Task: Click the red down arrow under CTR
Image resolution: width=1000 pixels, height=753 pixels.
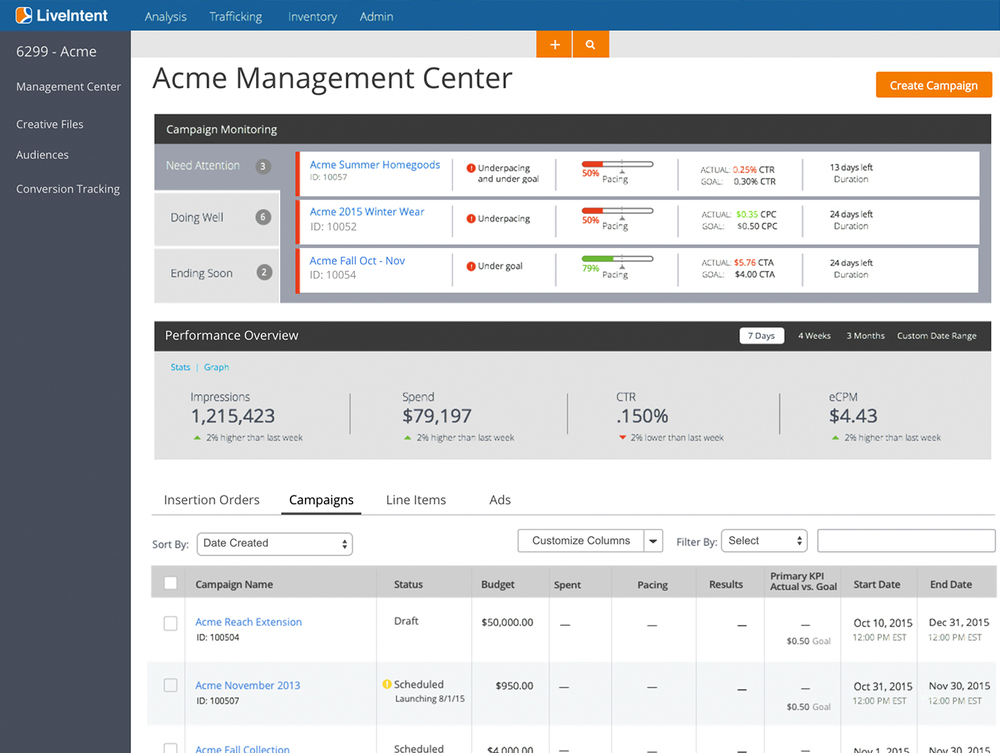Action: (622, 437)
